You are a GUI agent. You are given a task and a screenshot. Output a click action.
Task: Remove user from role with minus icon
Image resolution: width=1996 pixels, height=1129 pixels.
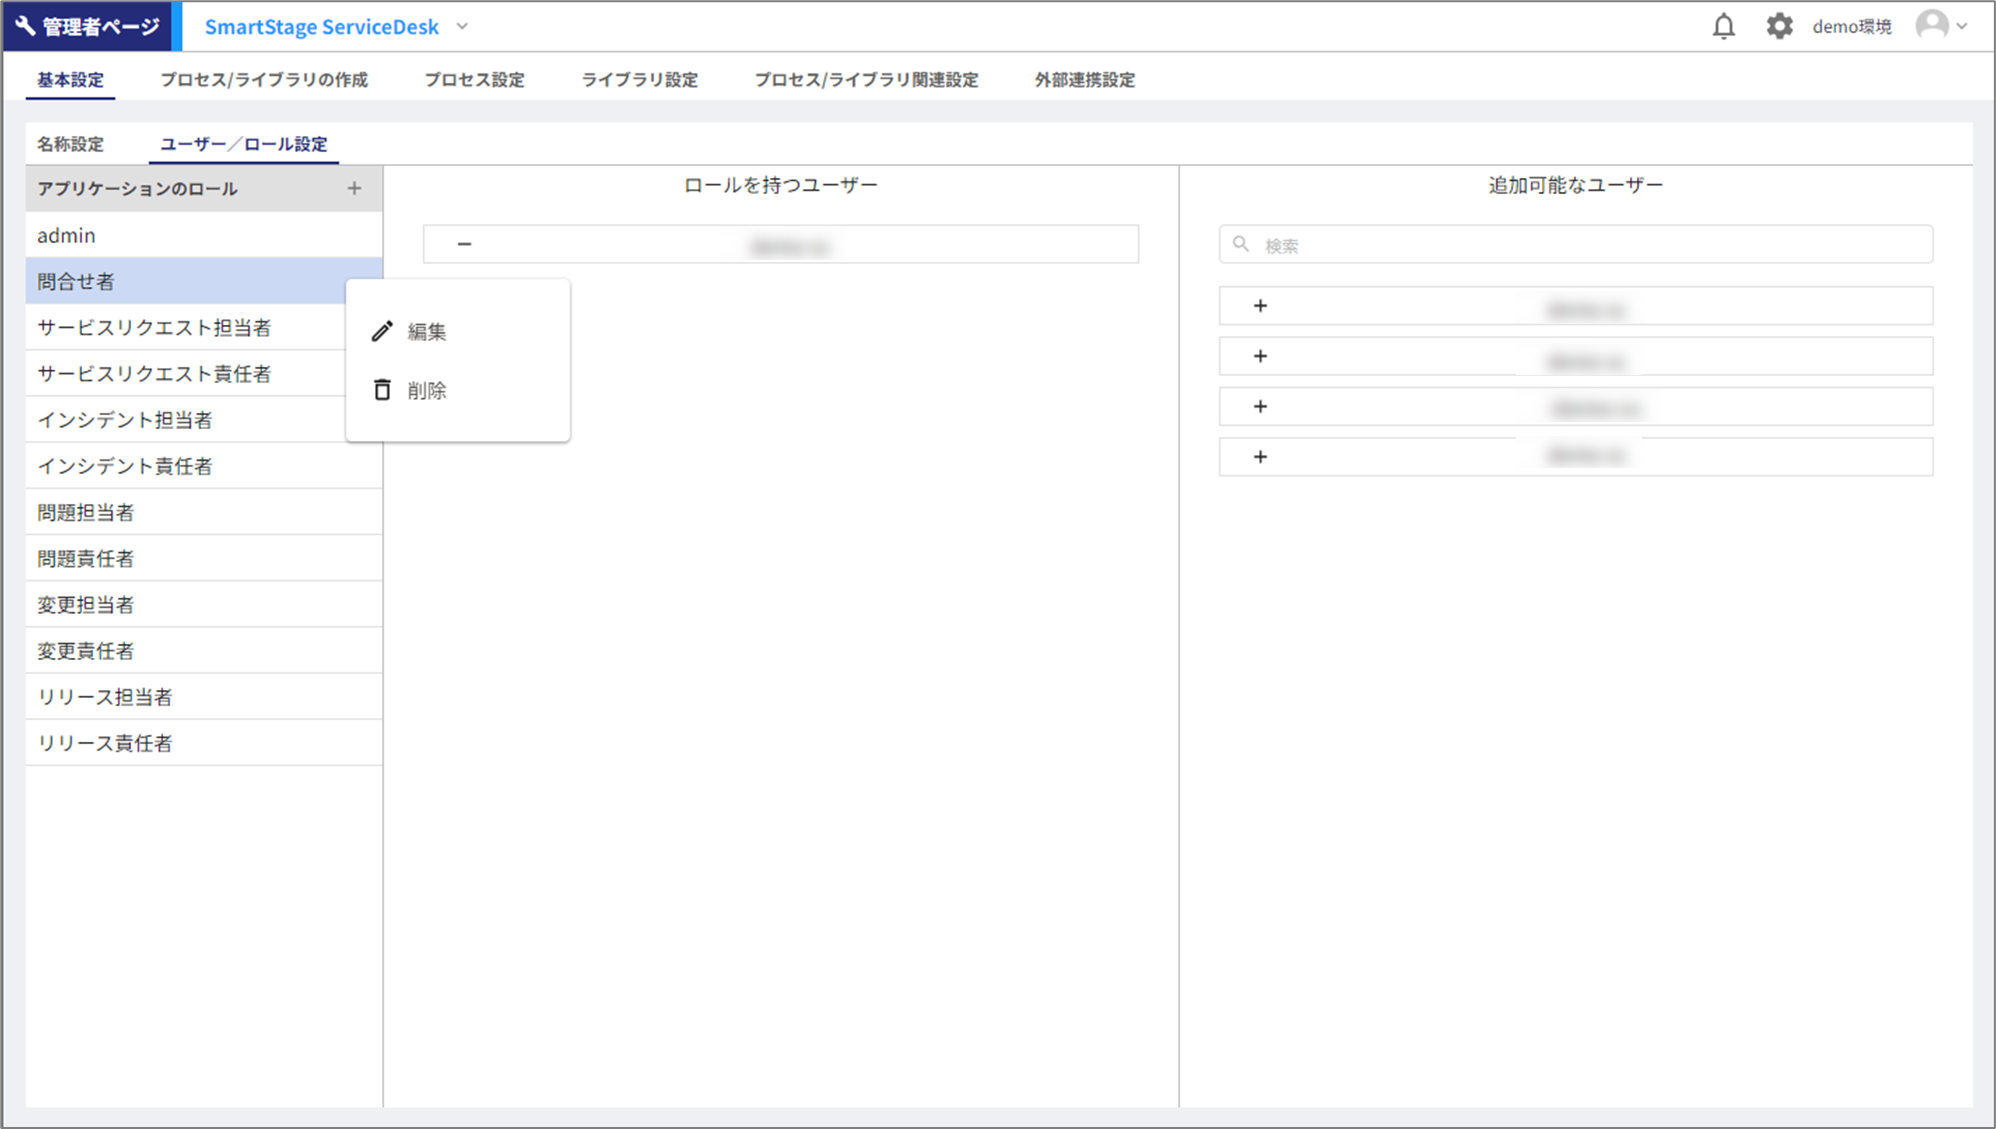(x=464, y=244)
